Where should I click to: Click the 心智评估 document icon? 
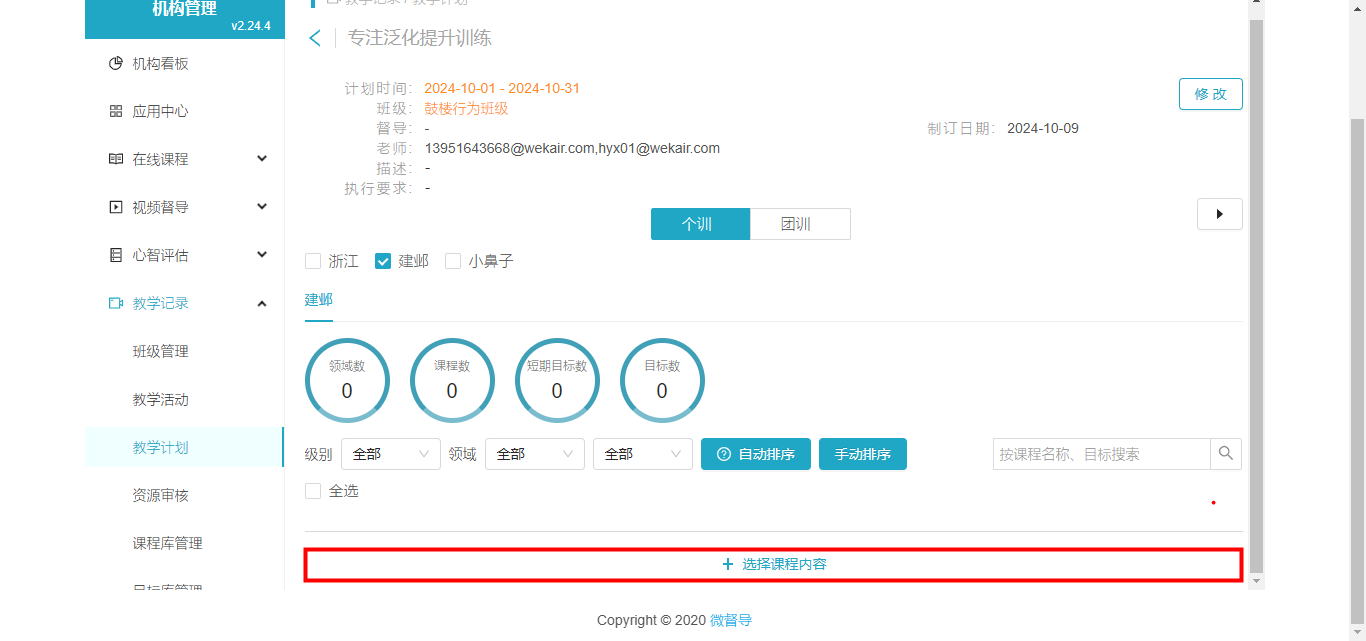[x=115, y=256]
